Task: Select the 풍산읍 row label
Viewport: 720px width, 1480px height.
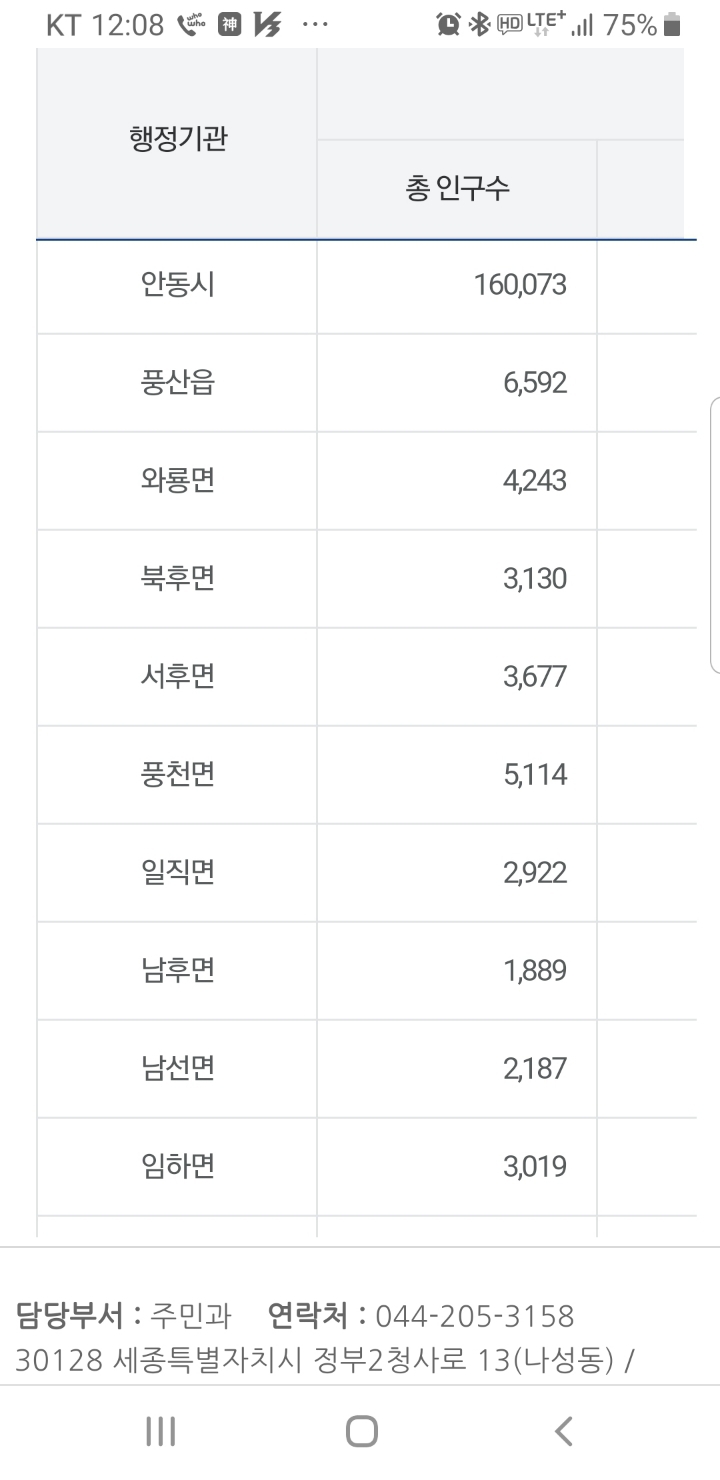Action: pyautogui.click(x=178, y=383)
